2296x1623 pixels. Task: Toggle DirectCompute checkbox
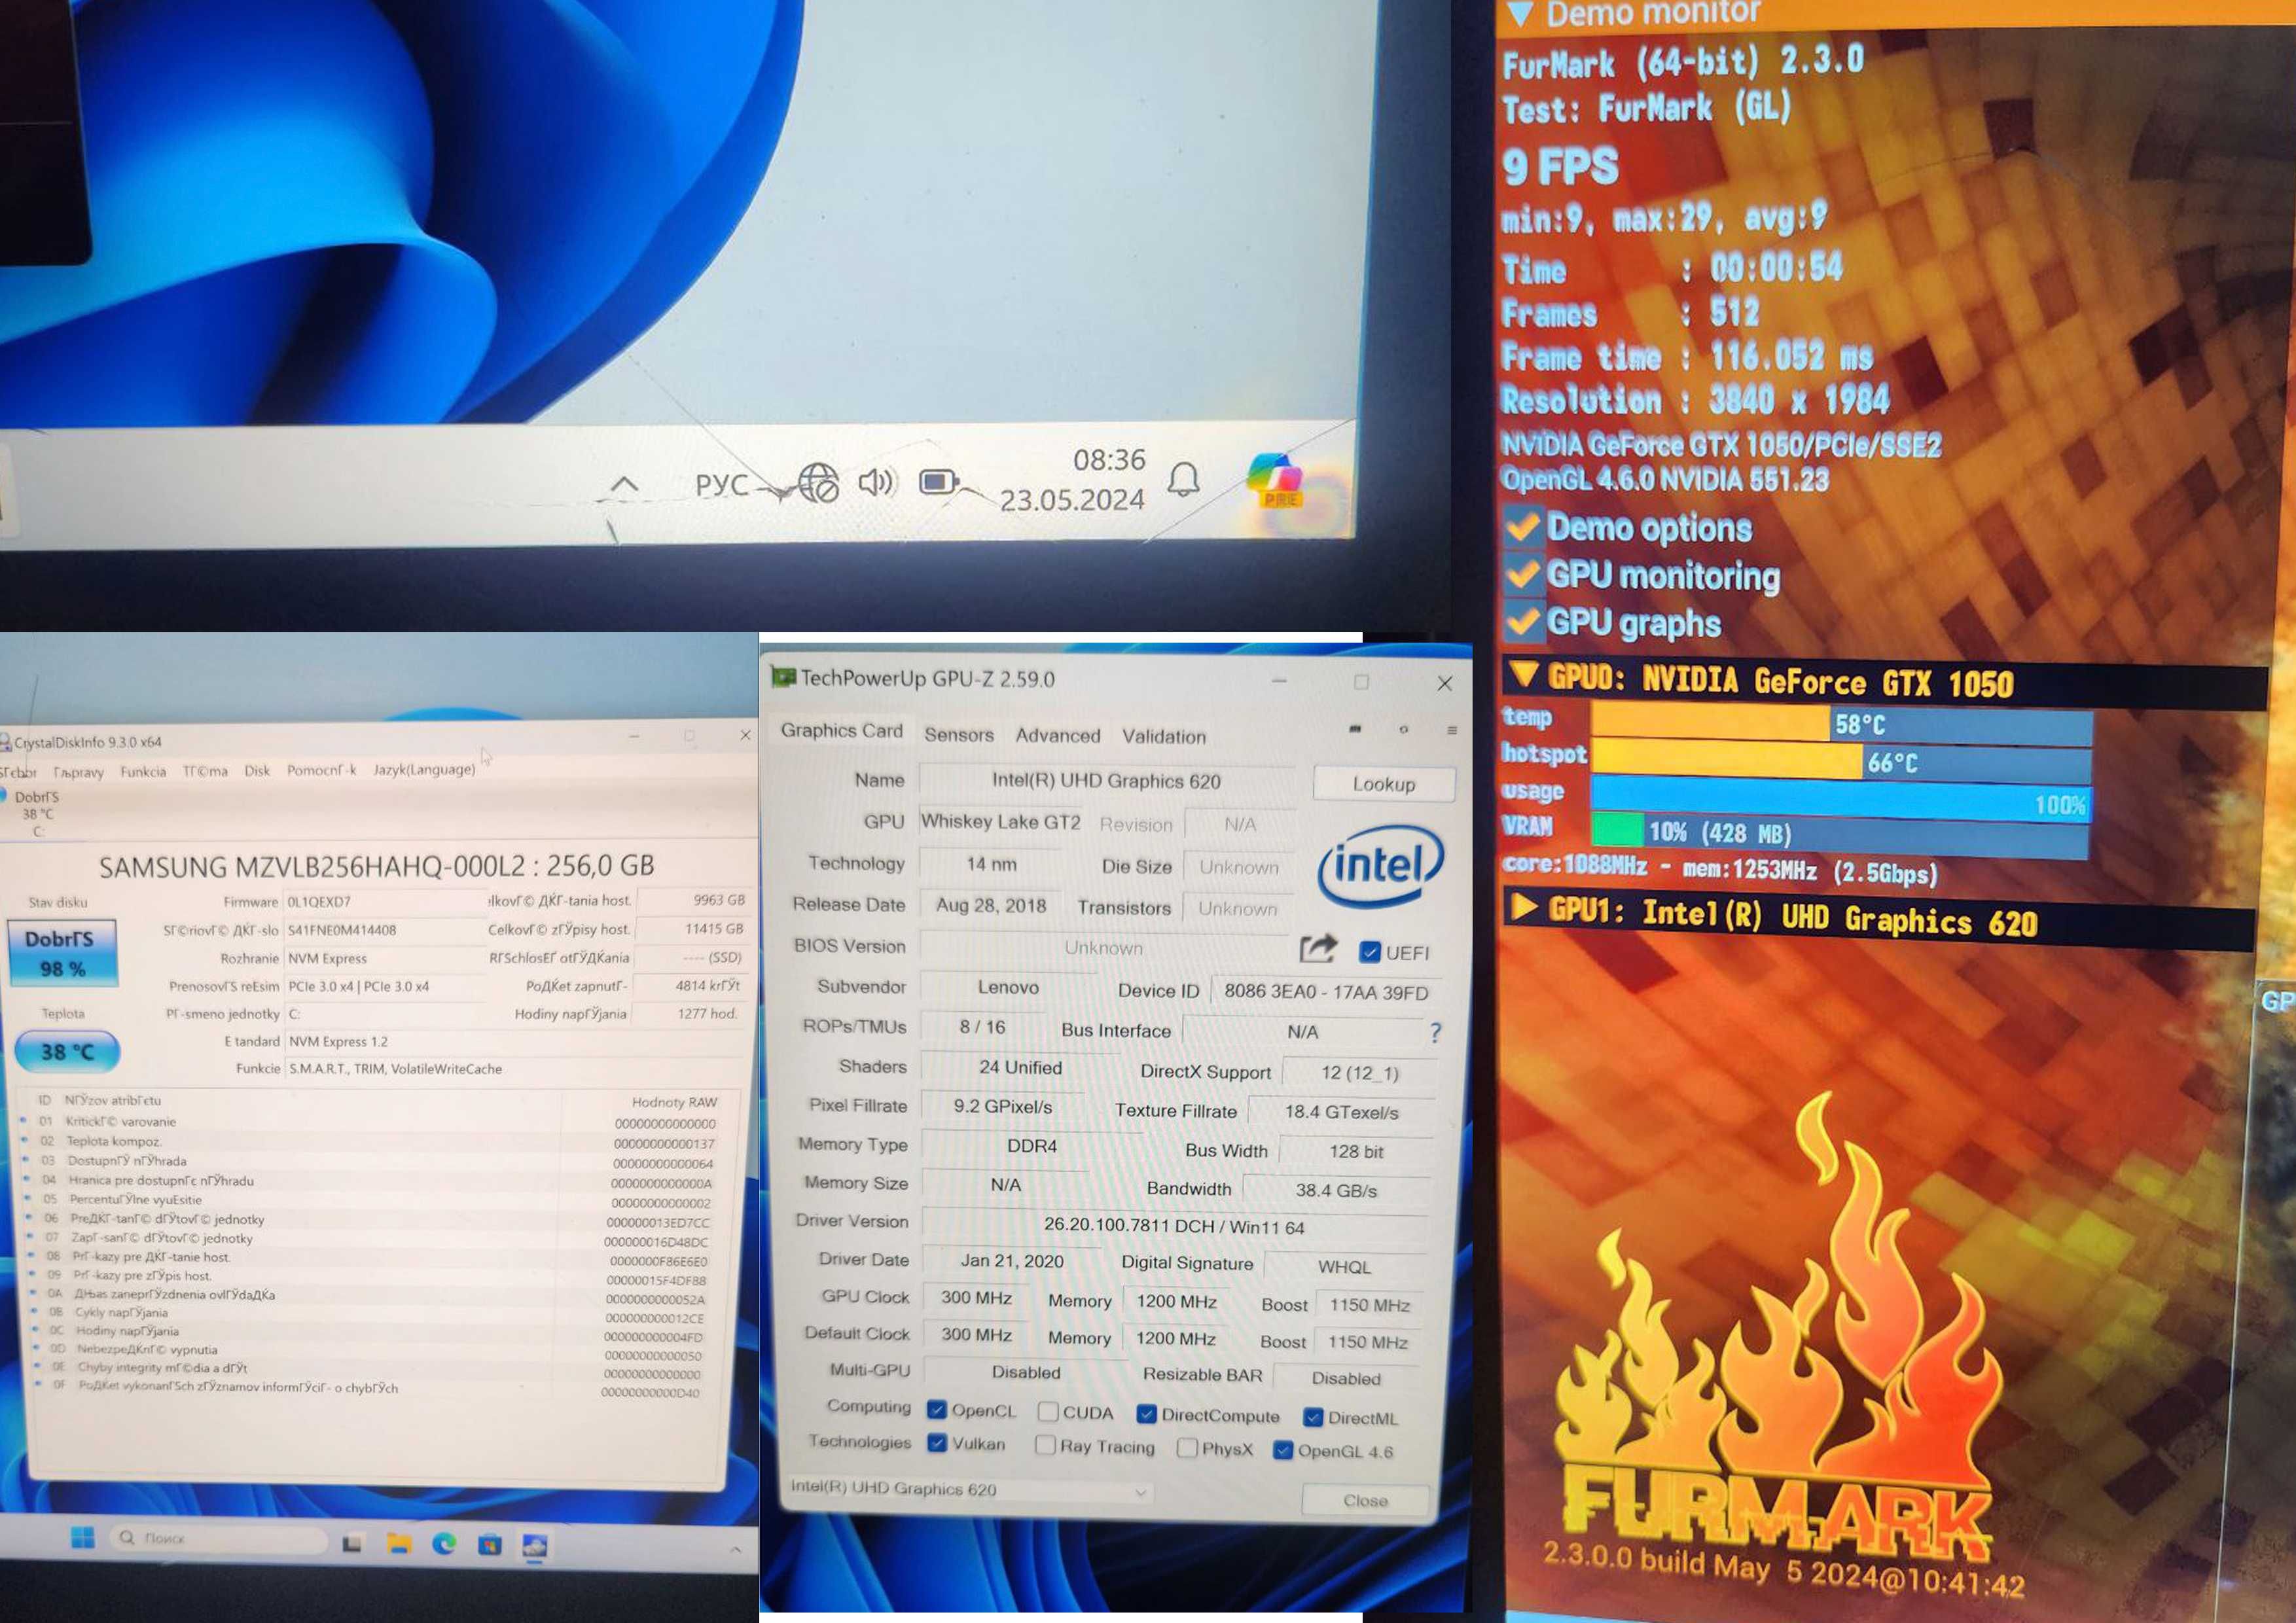1147,1413
